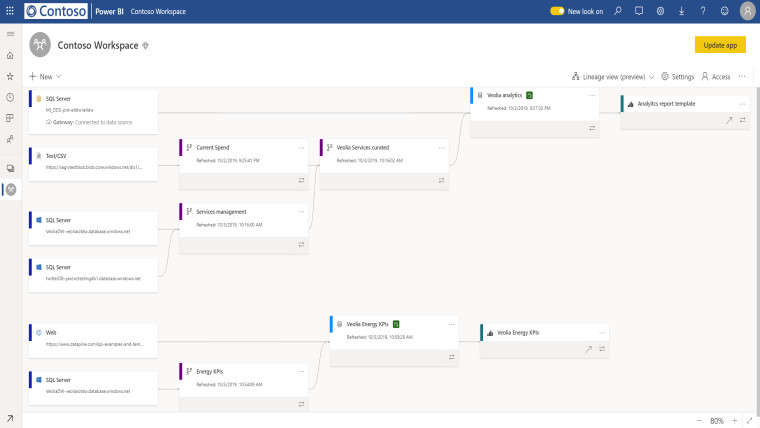Viewport: 760px width, 428px height.
Task: Open more options on Veolia analytics dataset
Action: (x=592, y=95)
